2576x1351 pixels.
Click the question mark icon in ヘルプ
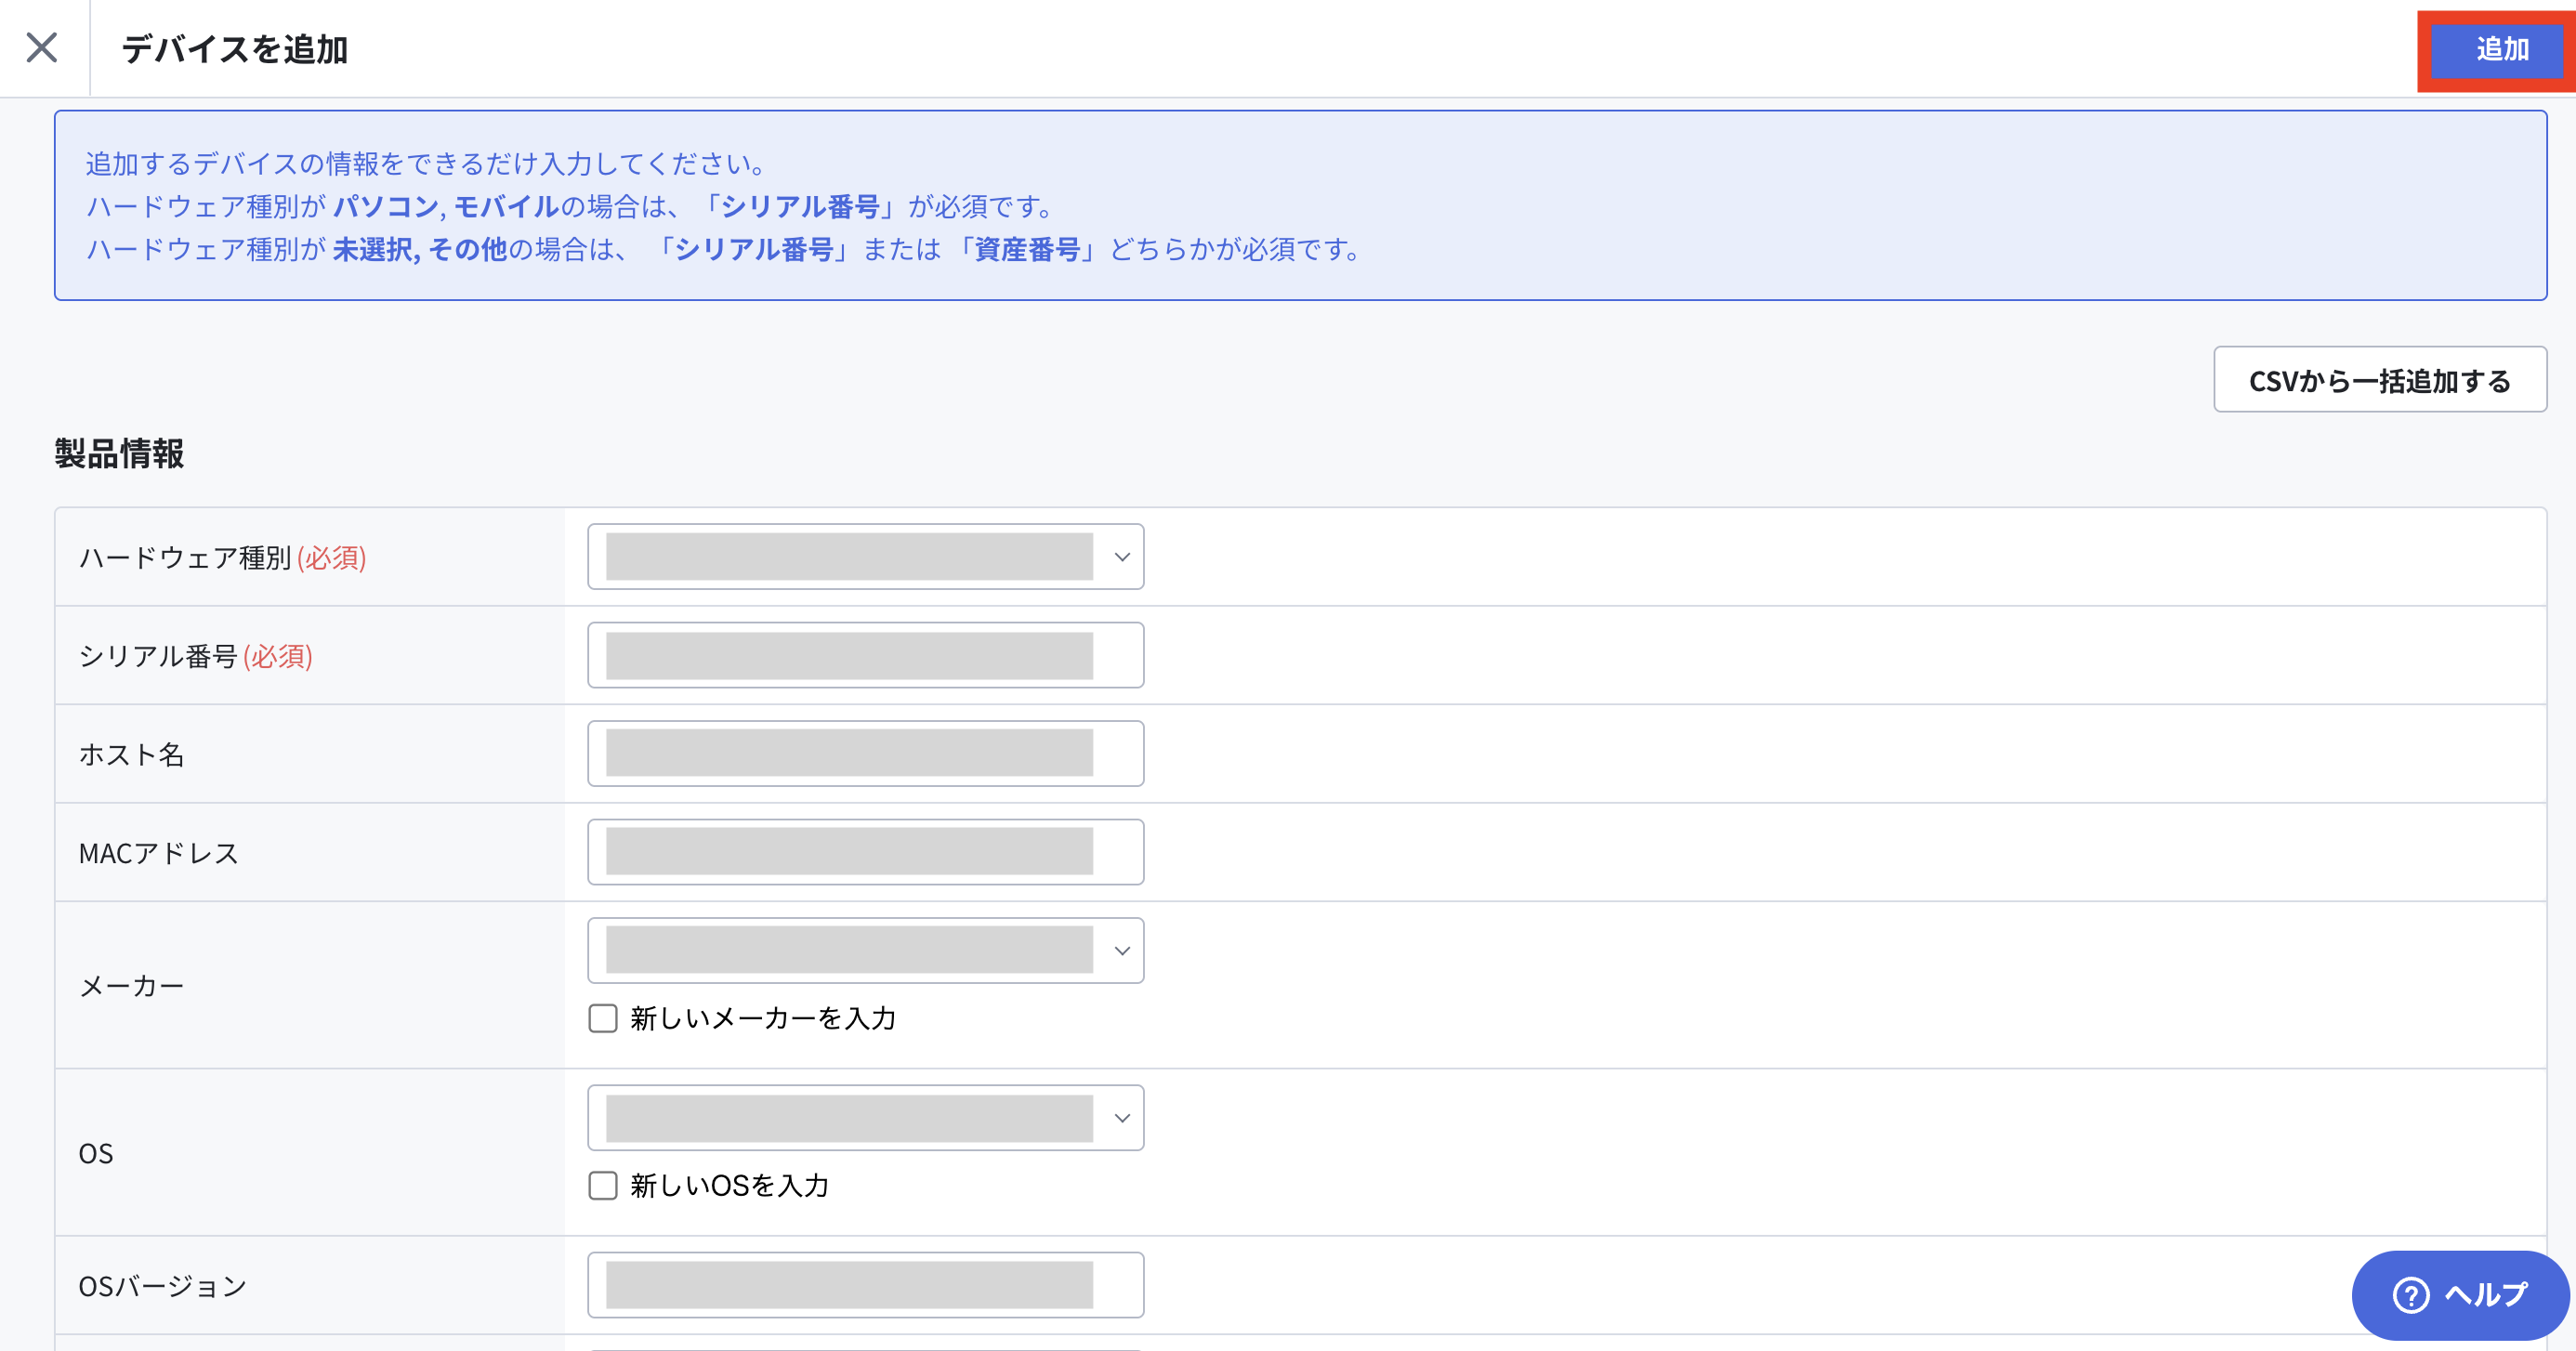tap(2411, 1295)
